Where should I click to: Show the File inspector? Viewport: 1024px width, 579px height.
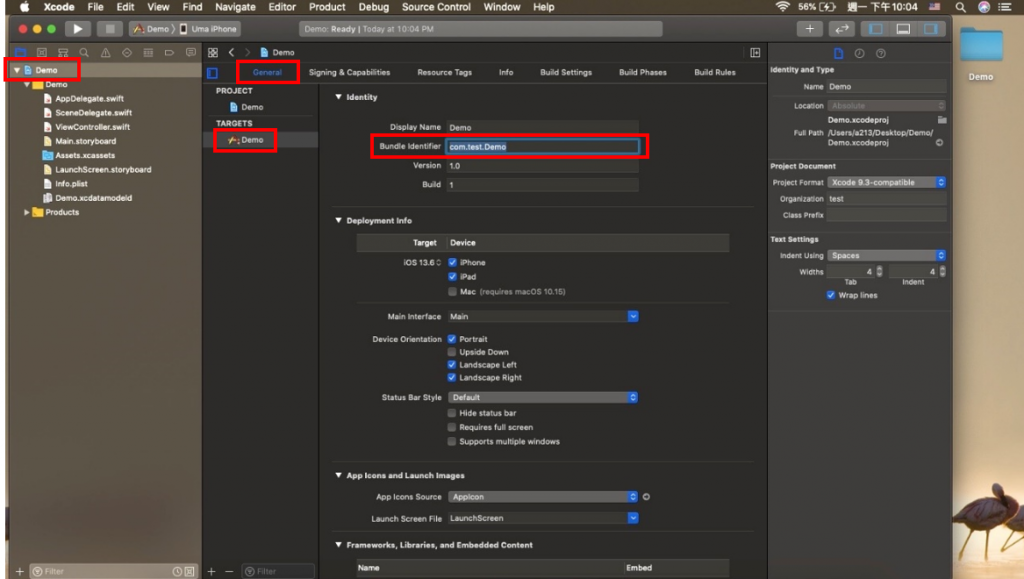[x=839, y=54]
